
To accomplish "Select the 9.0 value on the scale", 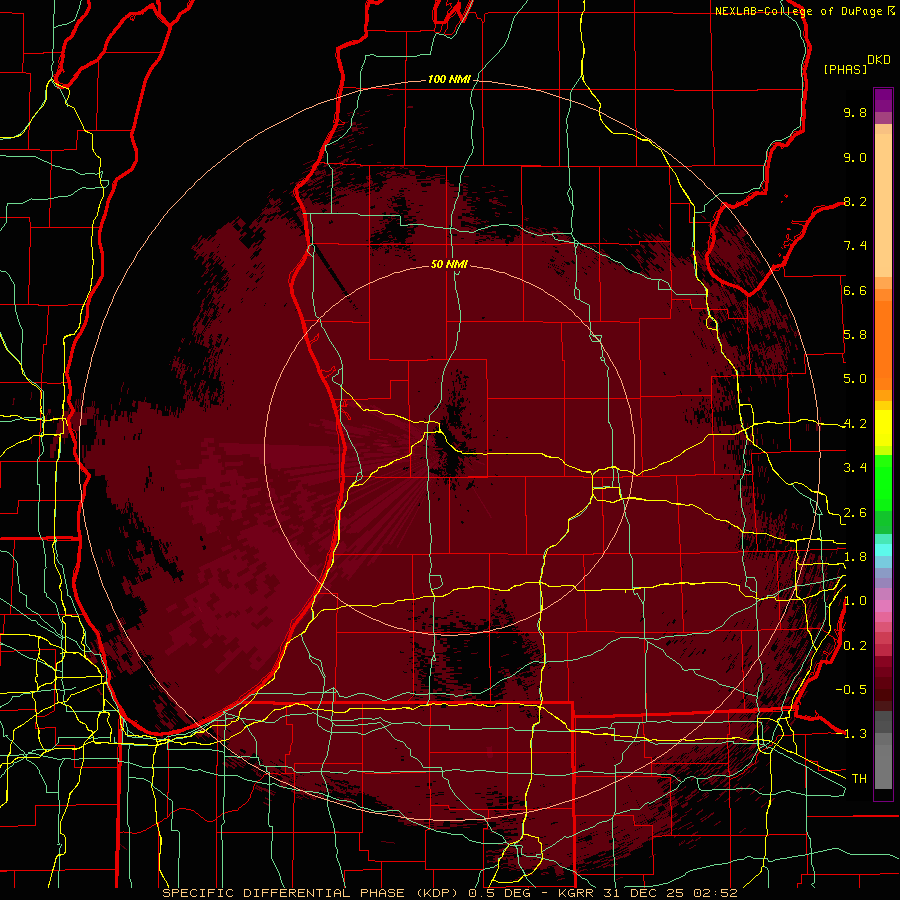I will tap(855, 157).
